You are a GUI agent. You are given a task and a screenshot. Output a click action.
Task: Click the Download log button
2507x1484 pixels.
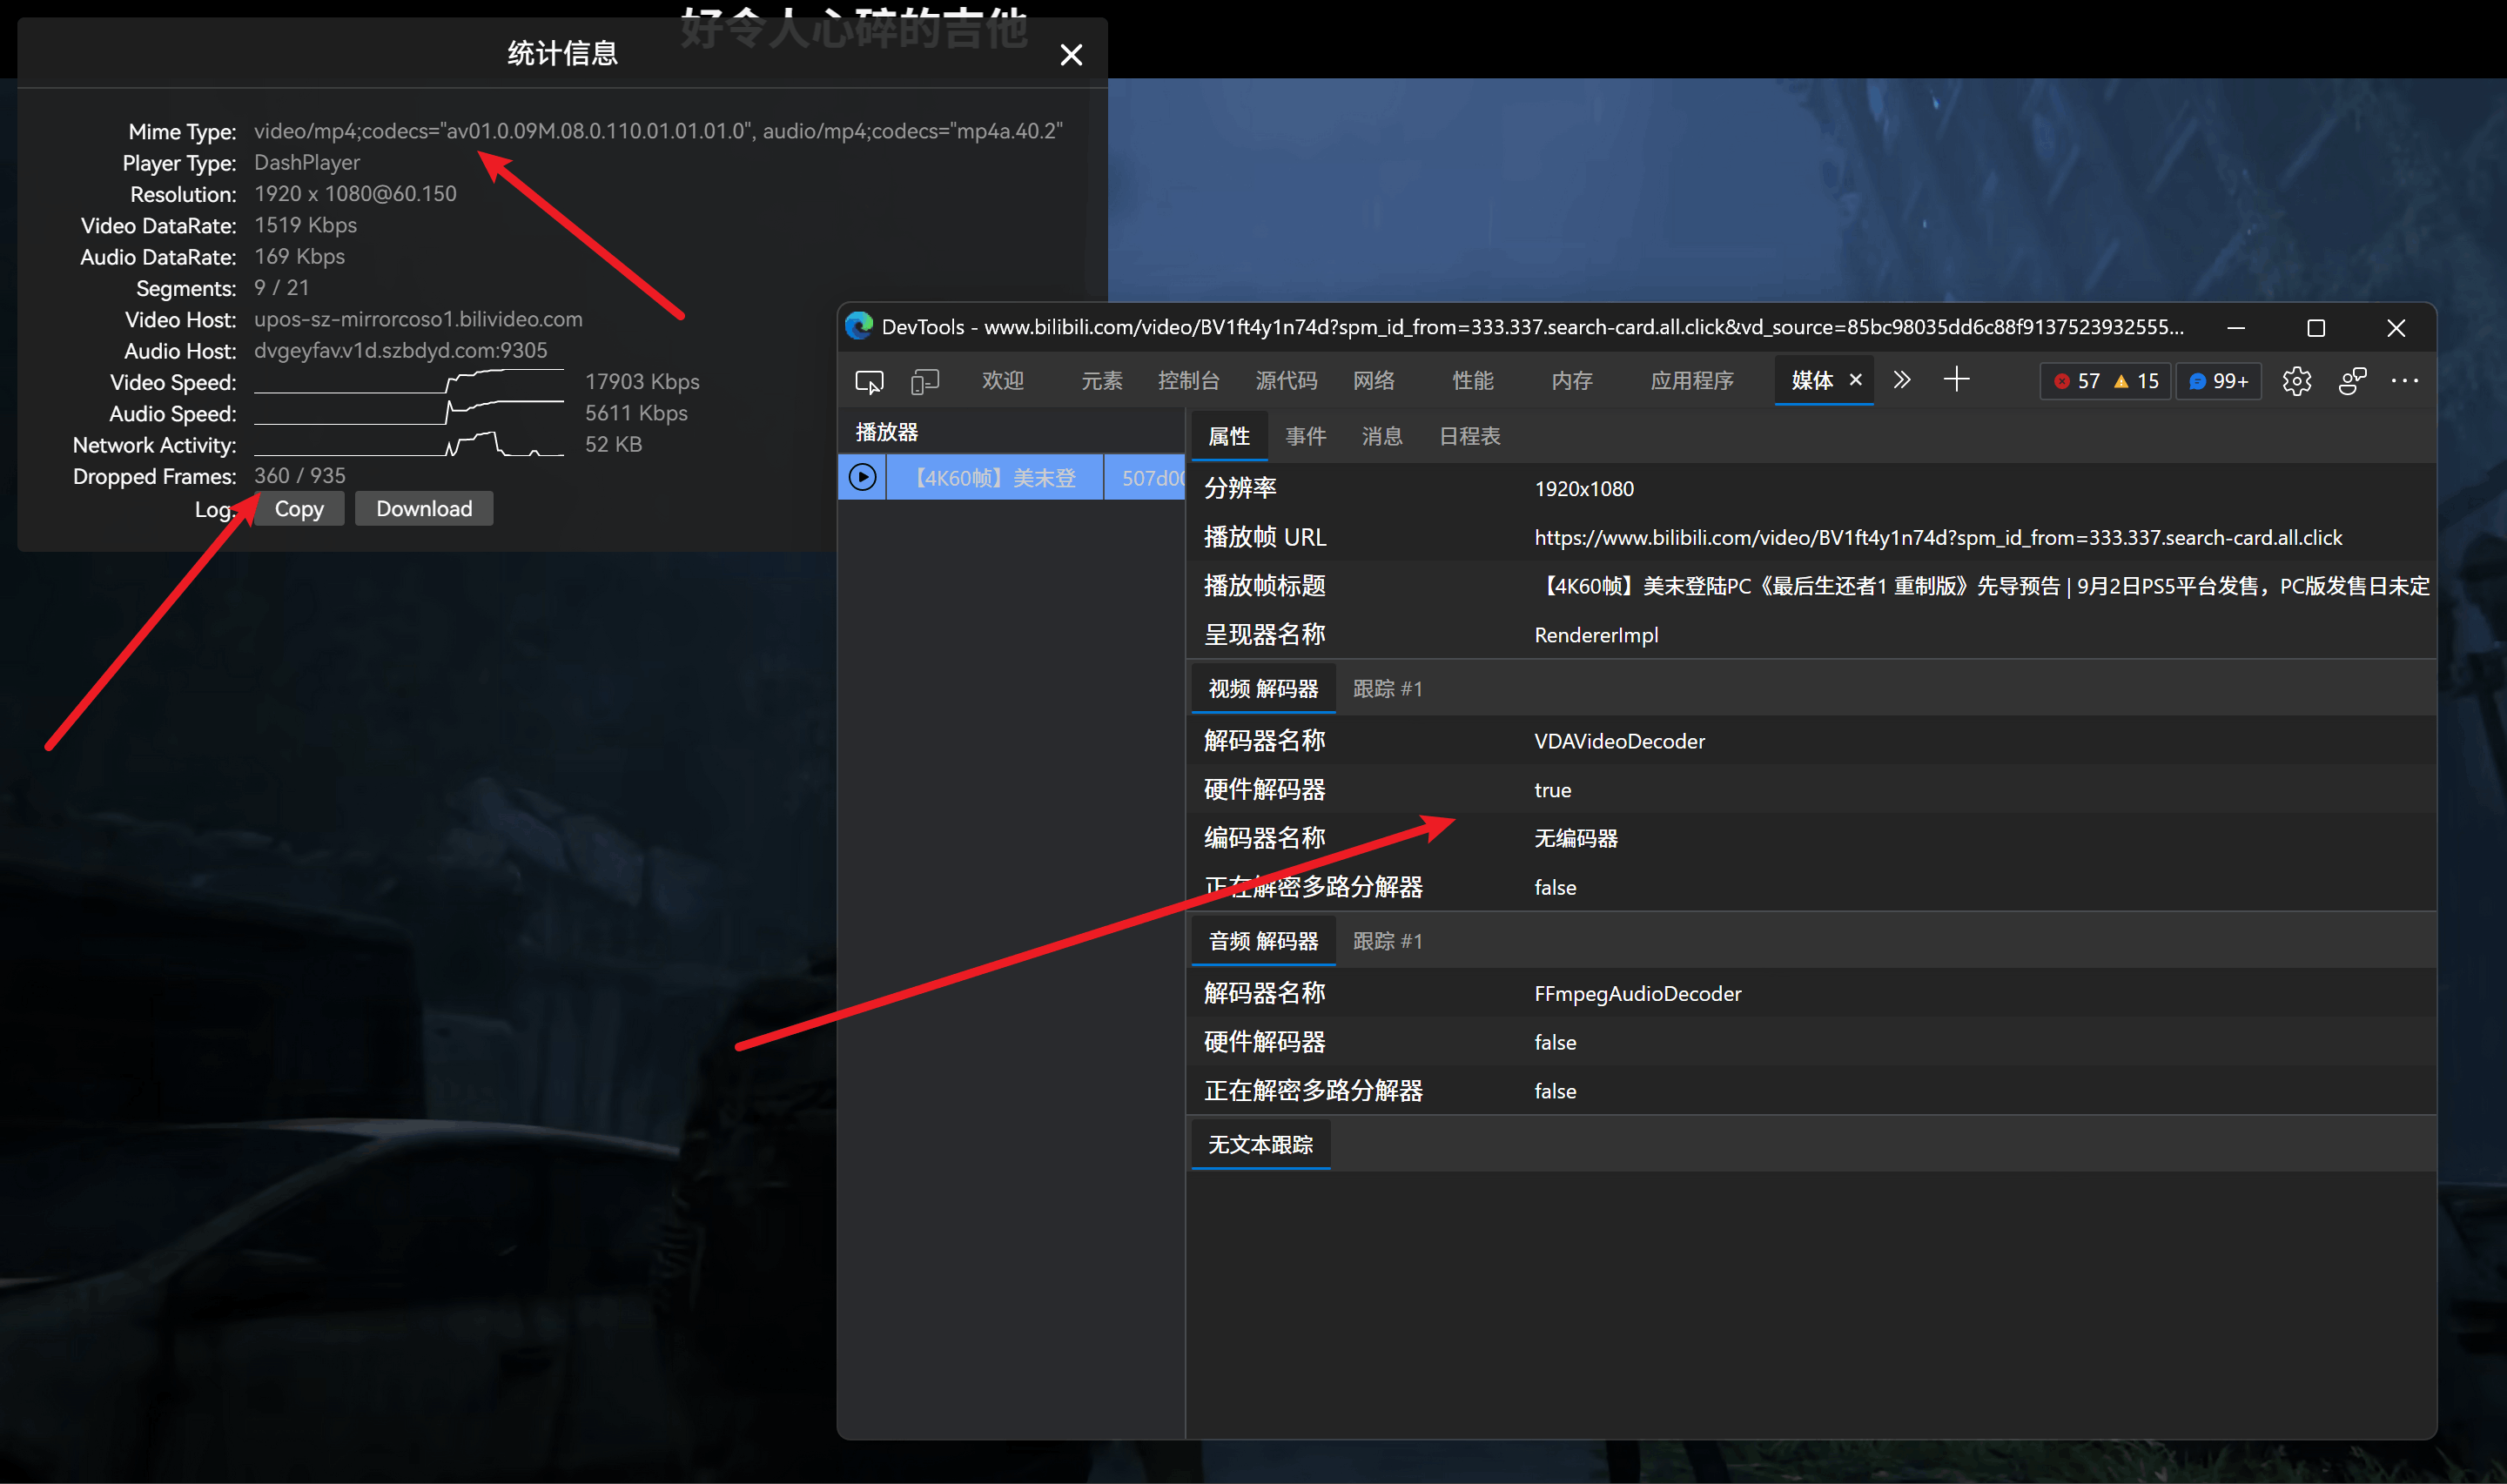coord(424,509)
